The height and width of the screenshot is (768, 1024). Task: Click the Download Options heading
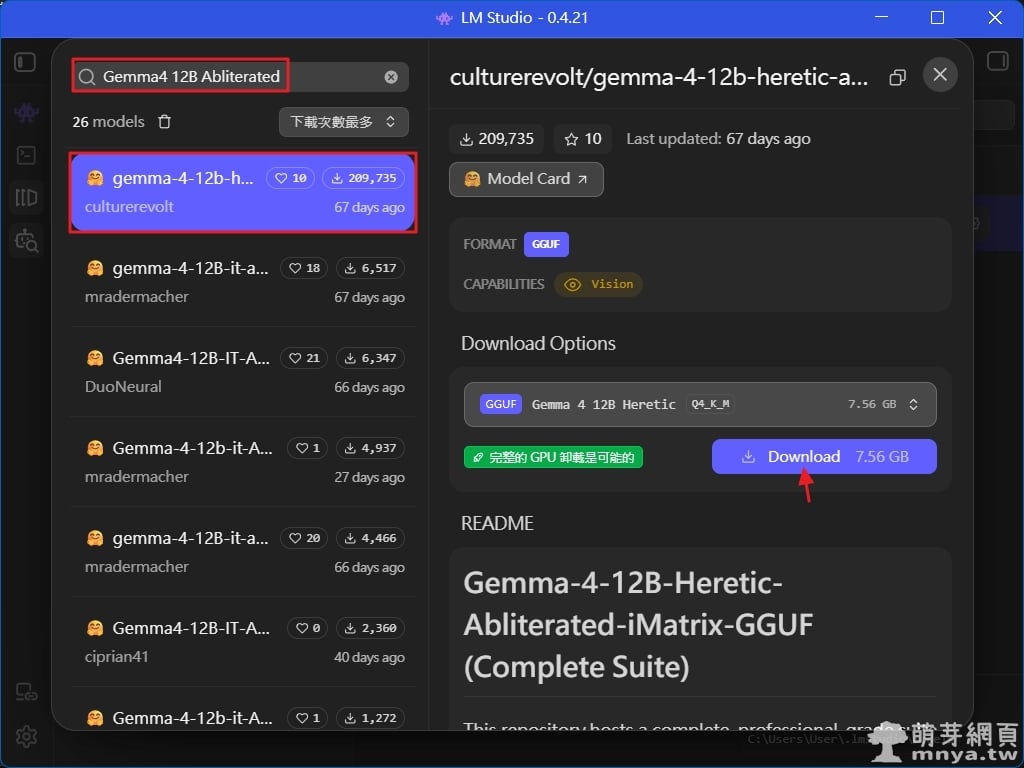(538, 344)
